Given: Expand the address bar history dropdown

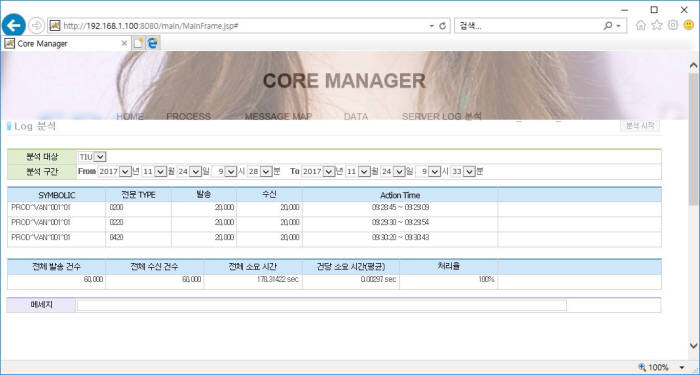Looking at the screenshot, I should 431,26.
